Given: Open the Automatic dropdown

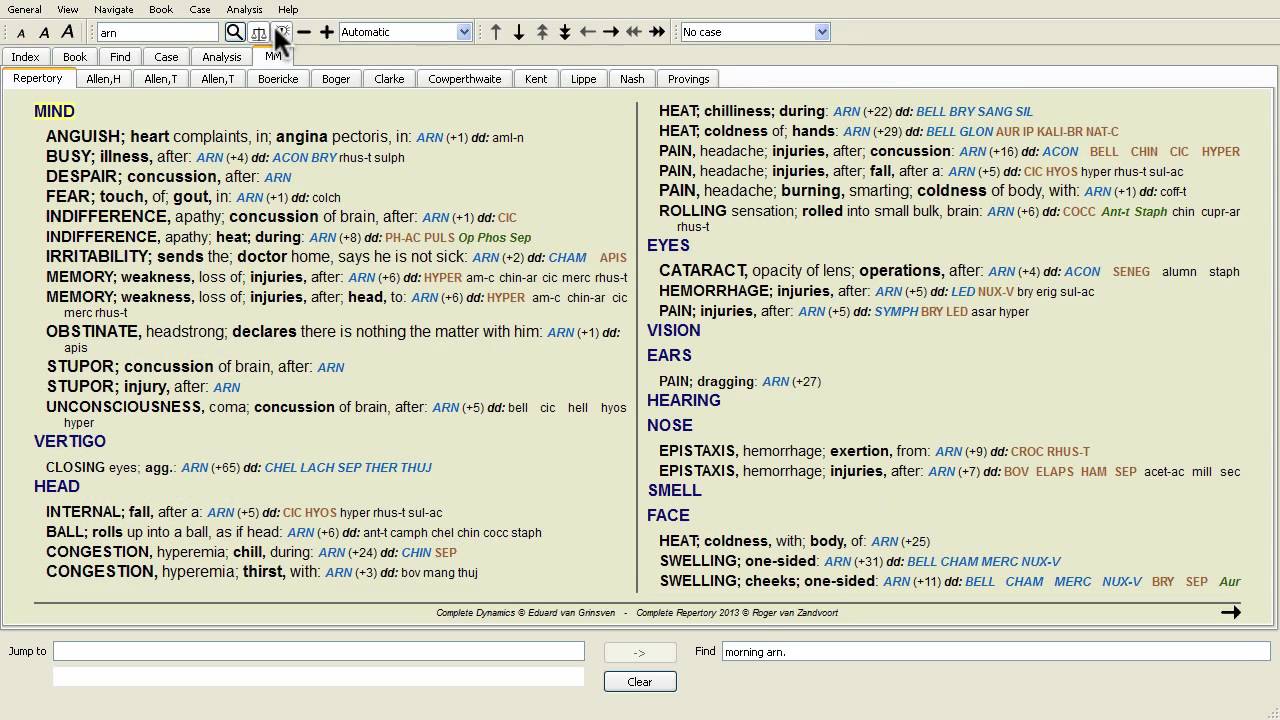Looking at the screenshot, I should [x=405, y=32].
